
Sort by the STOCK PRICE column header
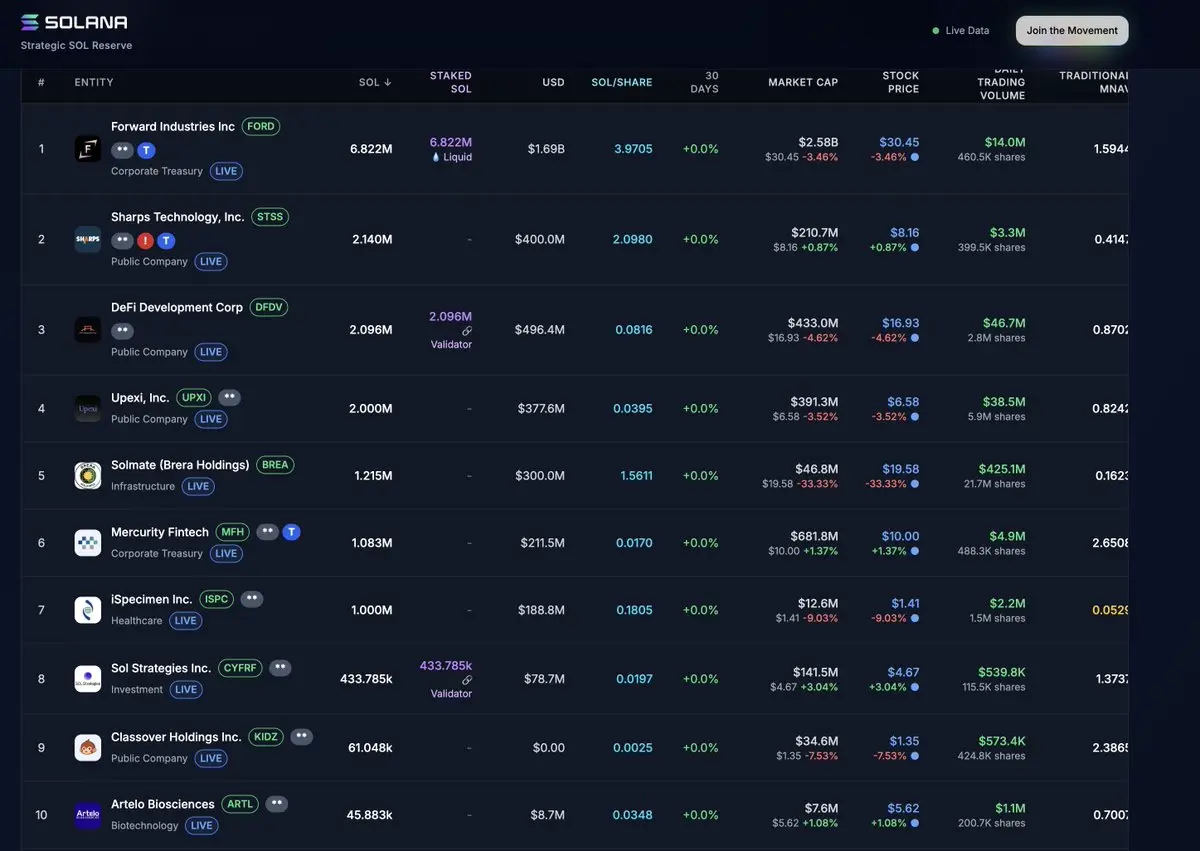coord(900,82)
